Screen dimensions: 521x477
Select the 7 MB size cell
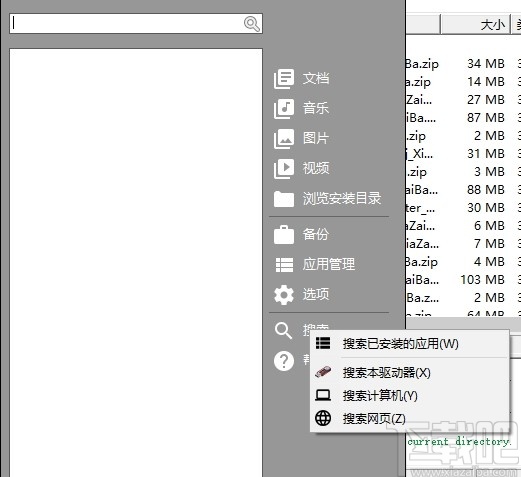[x=489, y=244]
